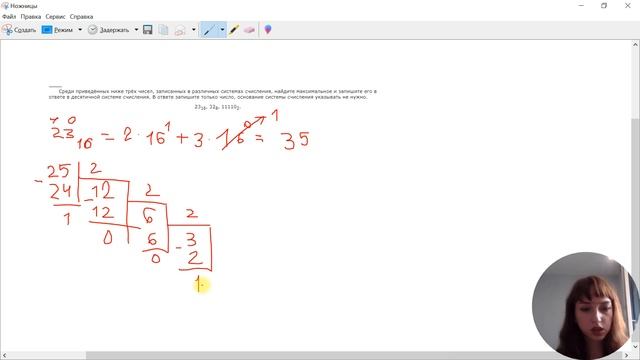Expand the send snip dropdown arrow
The image size is (640, 360).
[193, 30]
